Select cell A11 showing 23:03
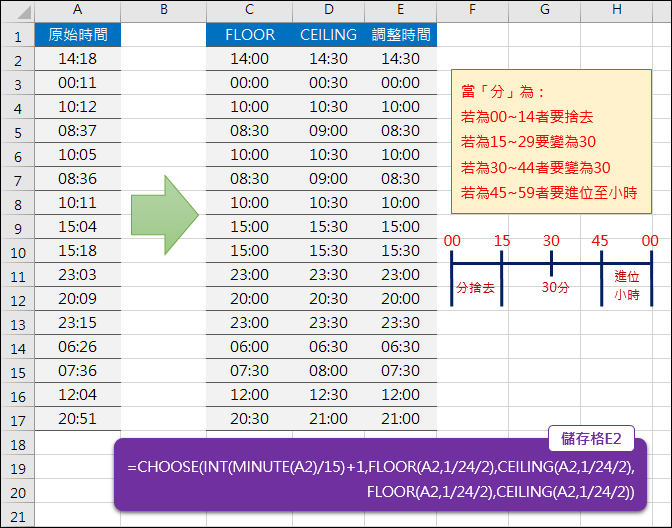This screenshot has height=528, width=672. coord(78,275)
